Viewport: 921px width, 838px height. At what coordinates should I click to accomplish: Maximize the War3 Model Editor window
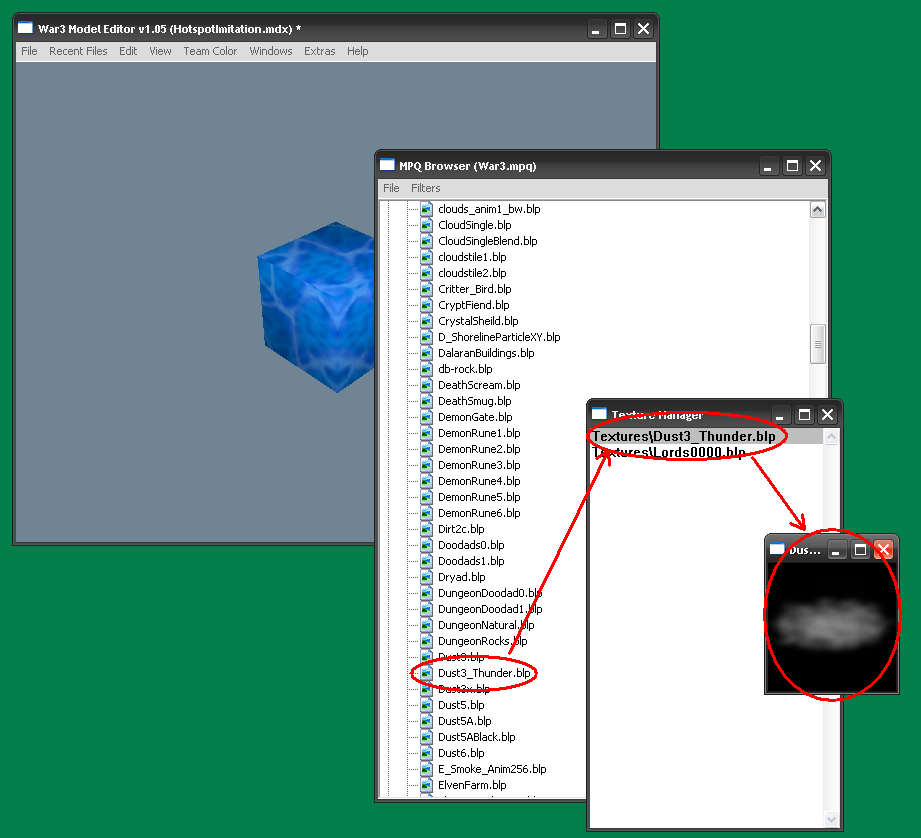(620, 29)
